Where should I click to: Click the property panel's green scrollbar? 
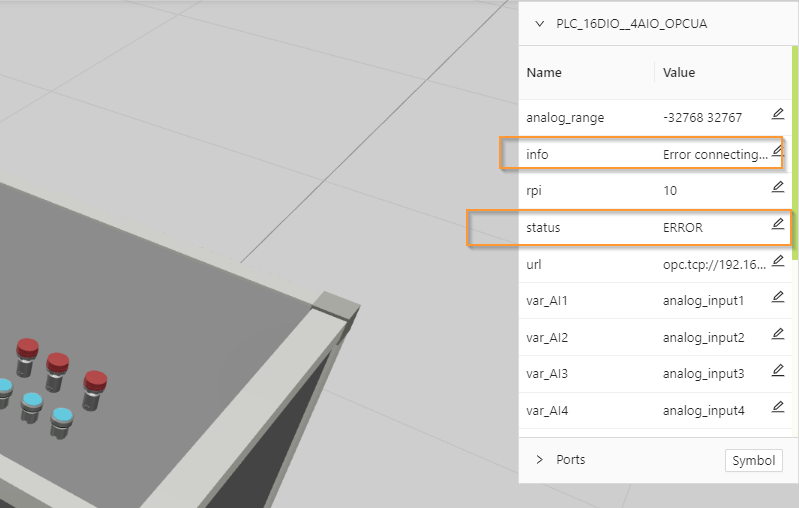(x=794, y=153)
